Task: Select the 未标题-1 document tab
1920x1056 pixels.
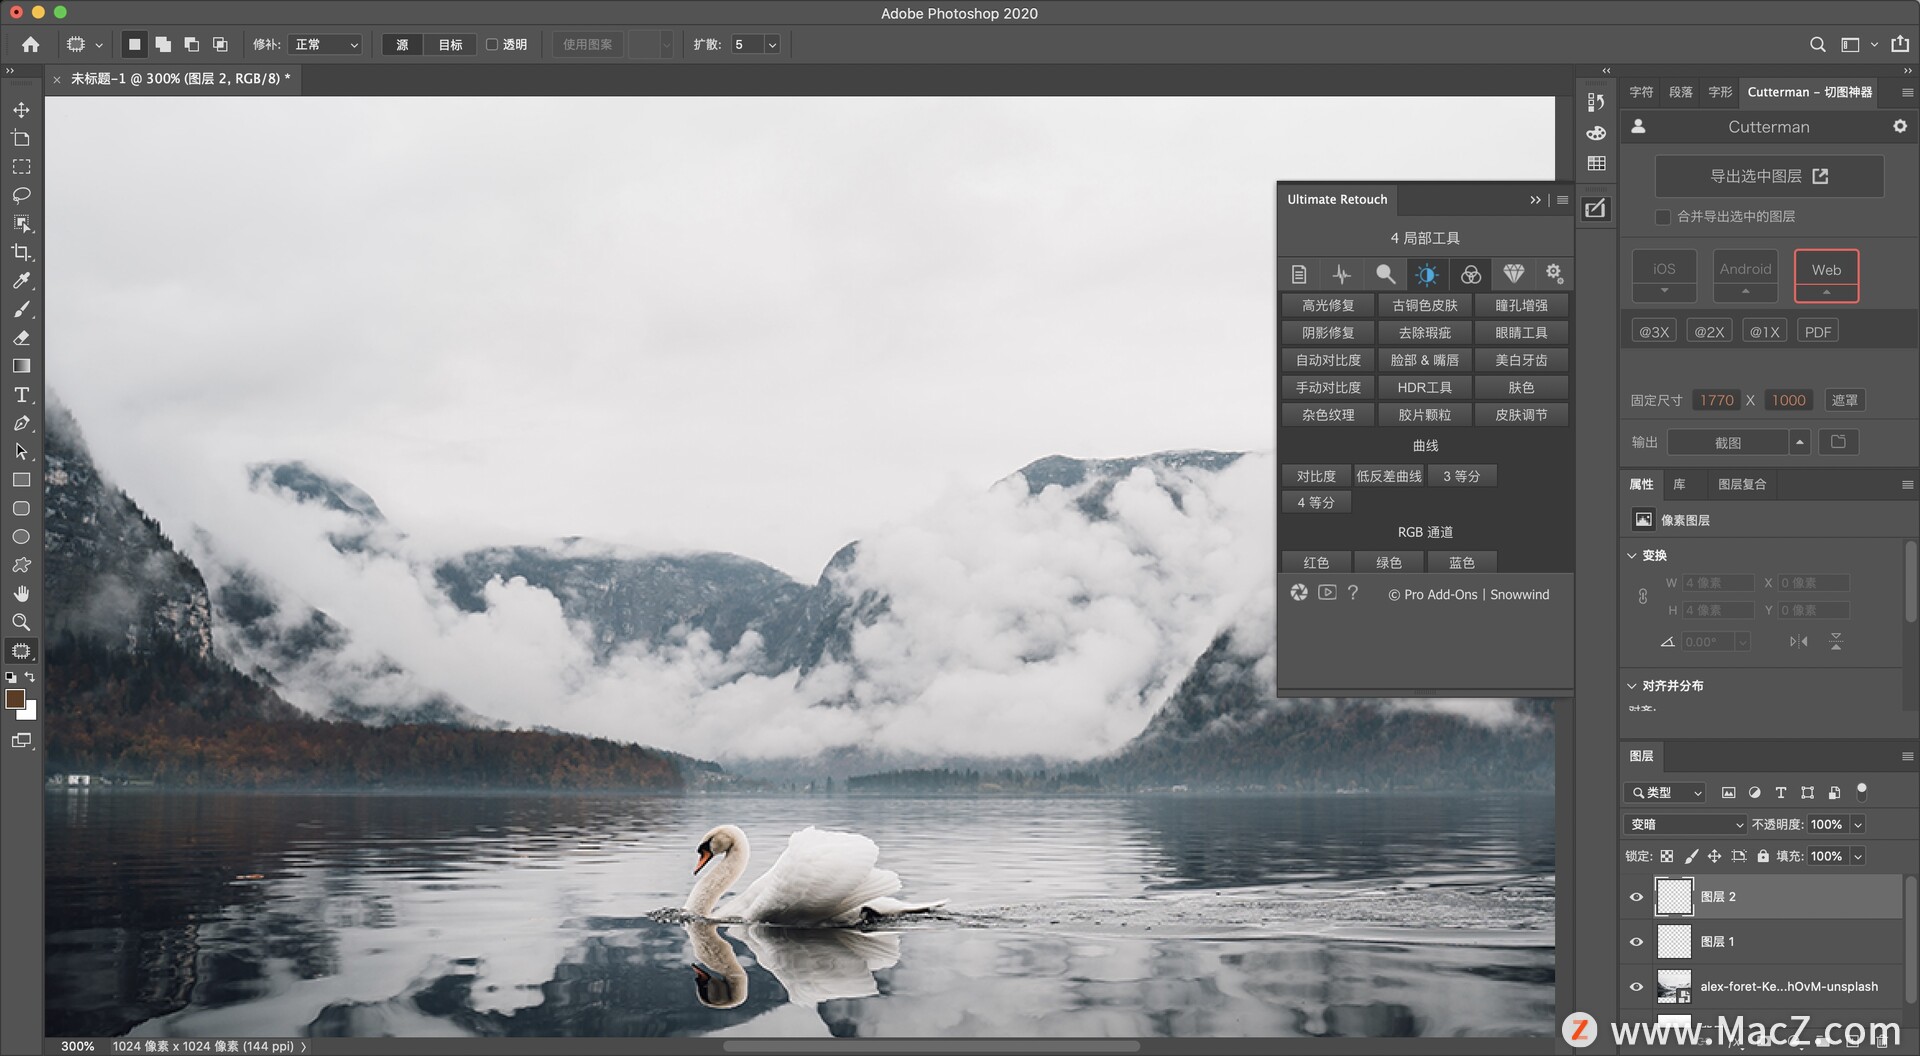Action: (x=180, y=78)
